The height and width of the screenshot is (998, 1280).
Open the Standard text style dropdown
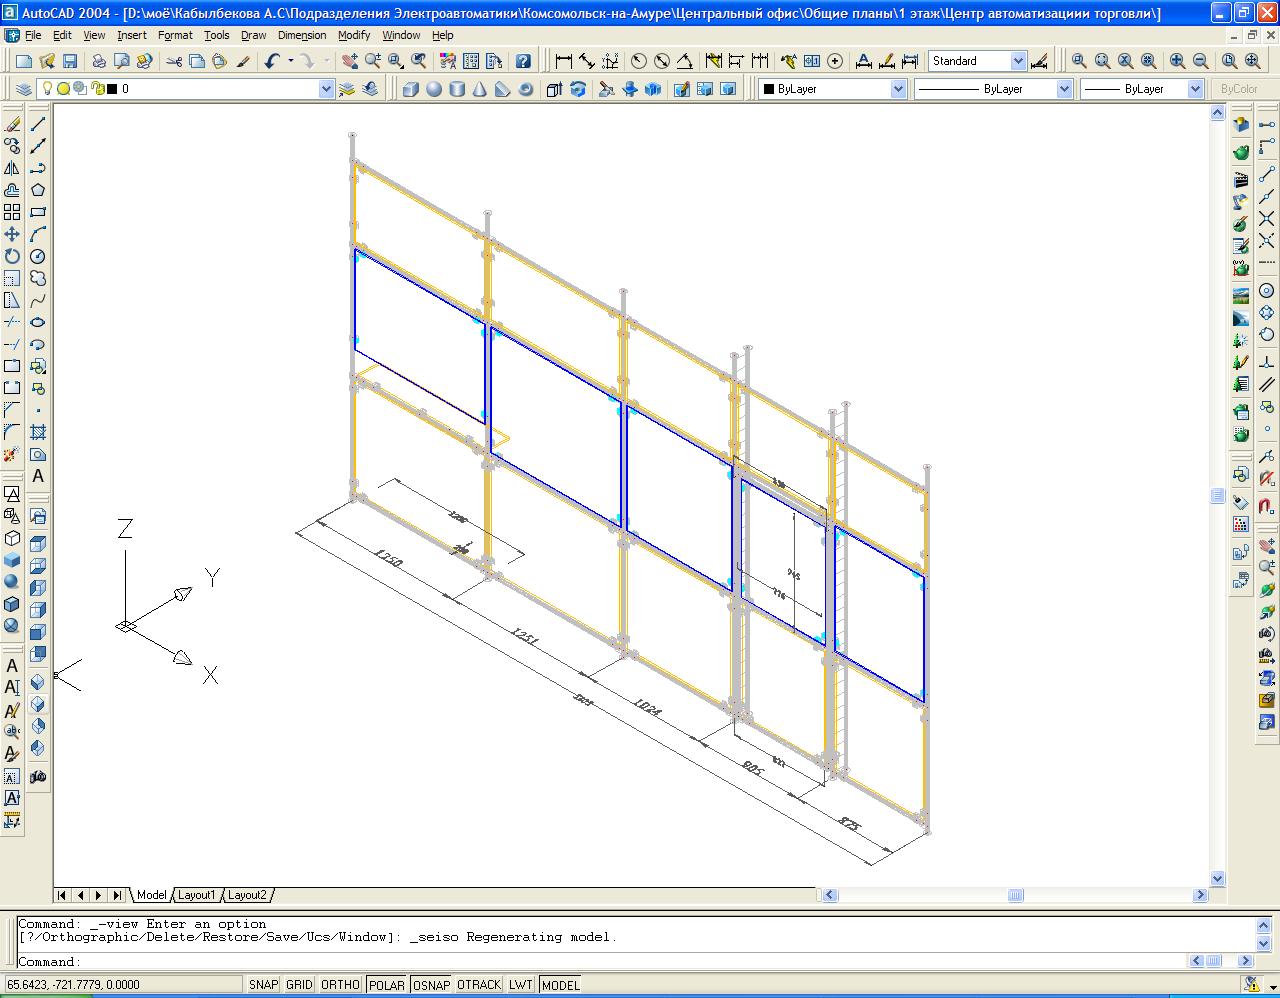tap(1018, 61)
